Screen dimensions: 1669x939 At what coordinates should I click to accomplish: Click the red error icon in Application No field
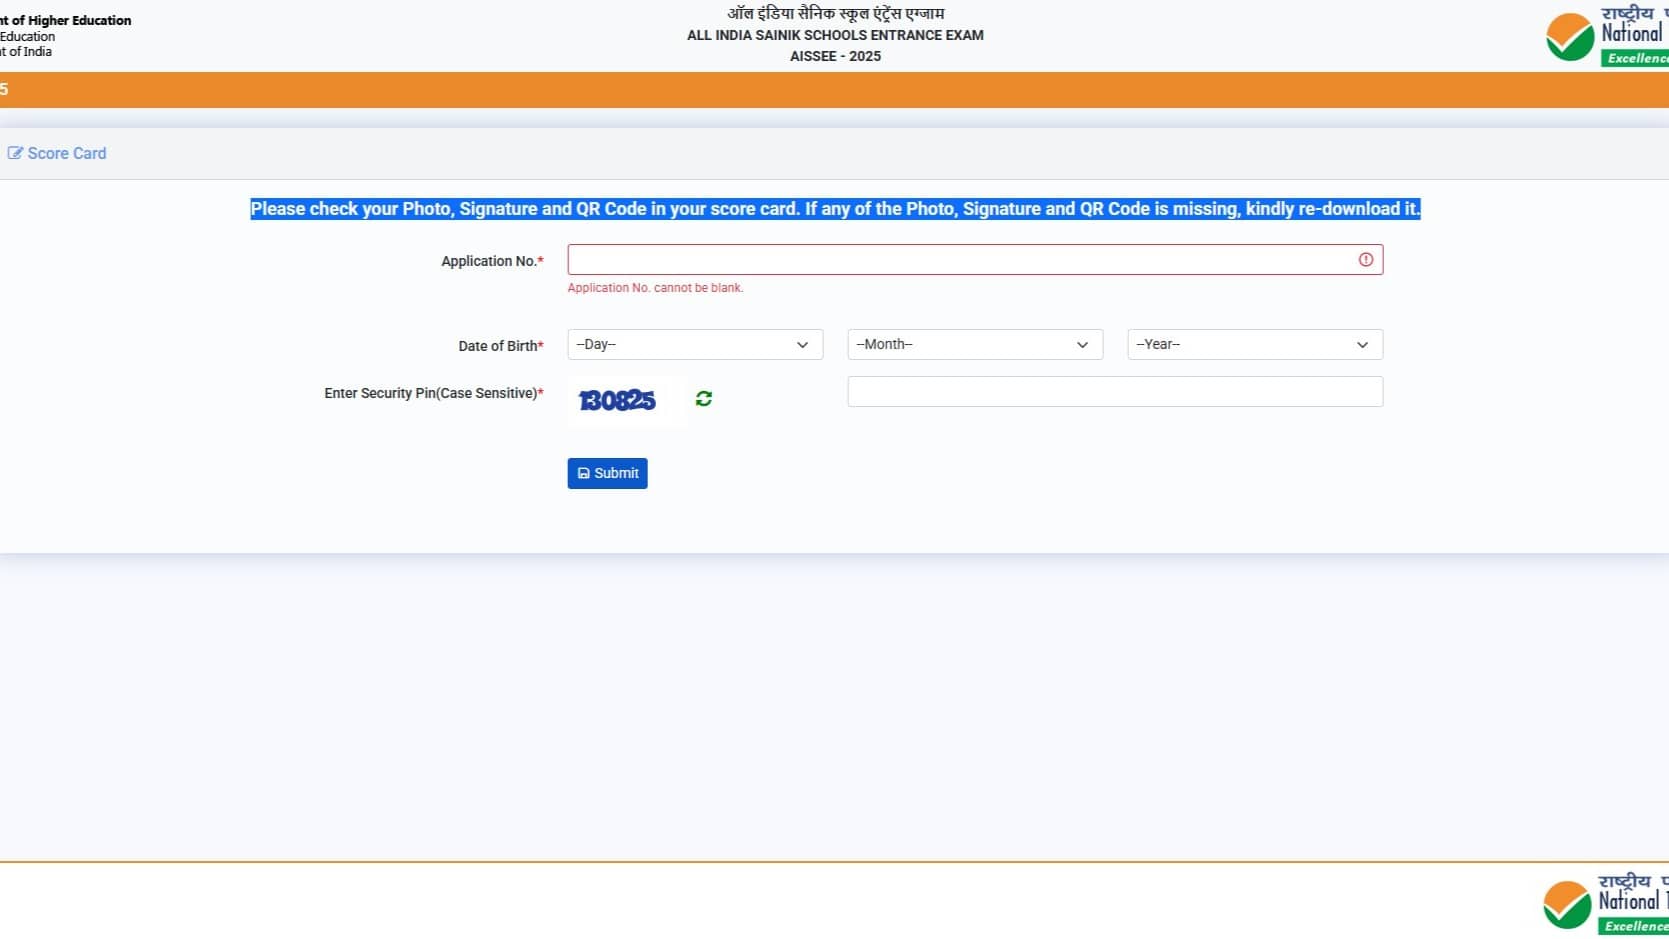(1366, 259)
